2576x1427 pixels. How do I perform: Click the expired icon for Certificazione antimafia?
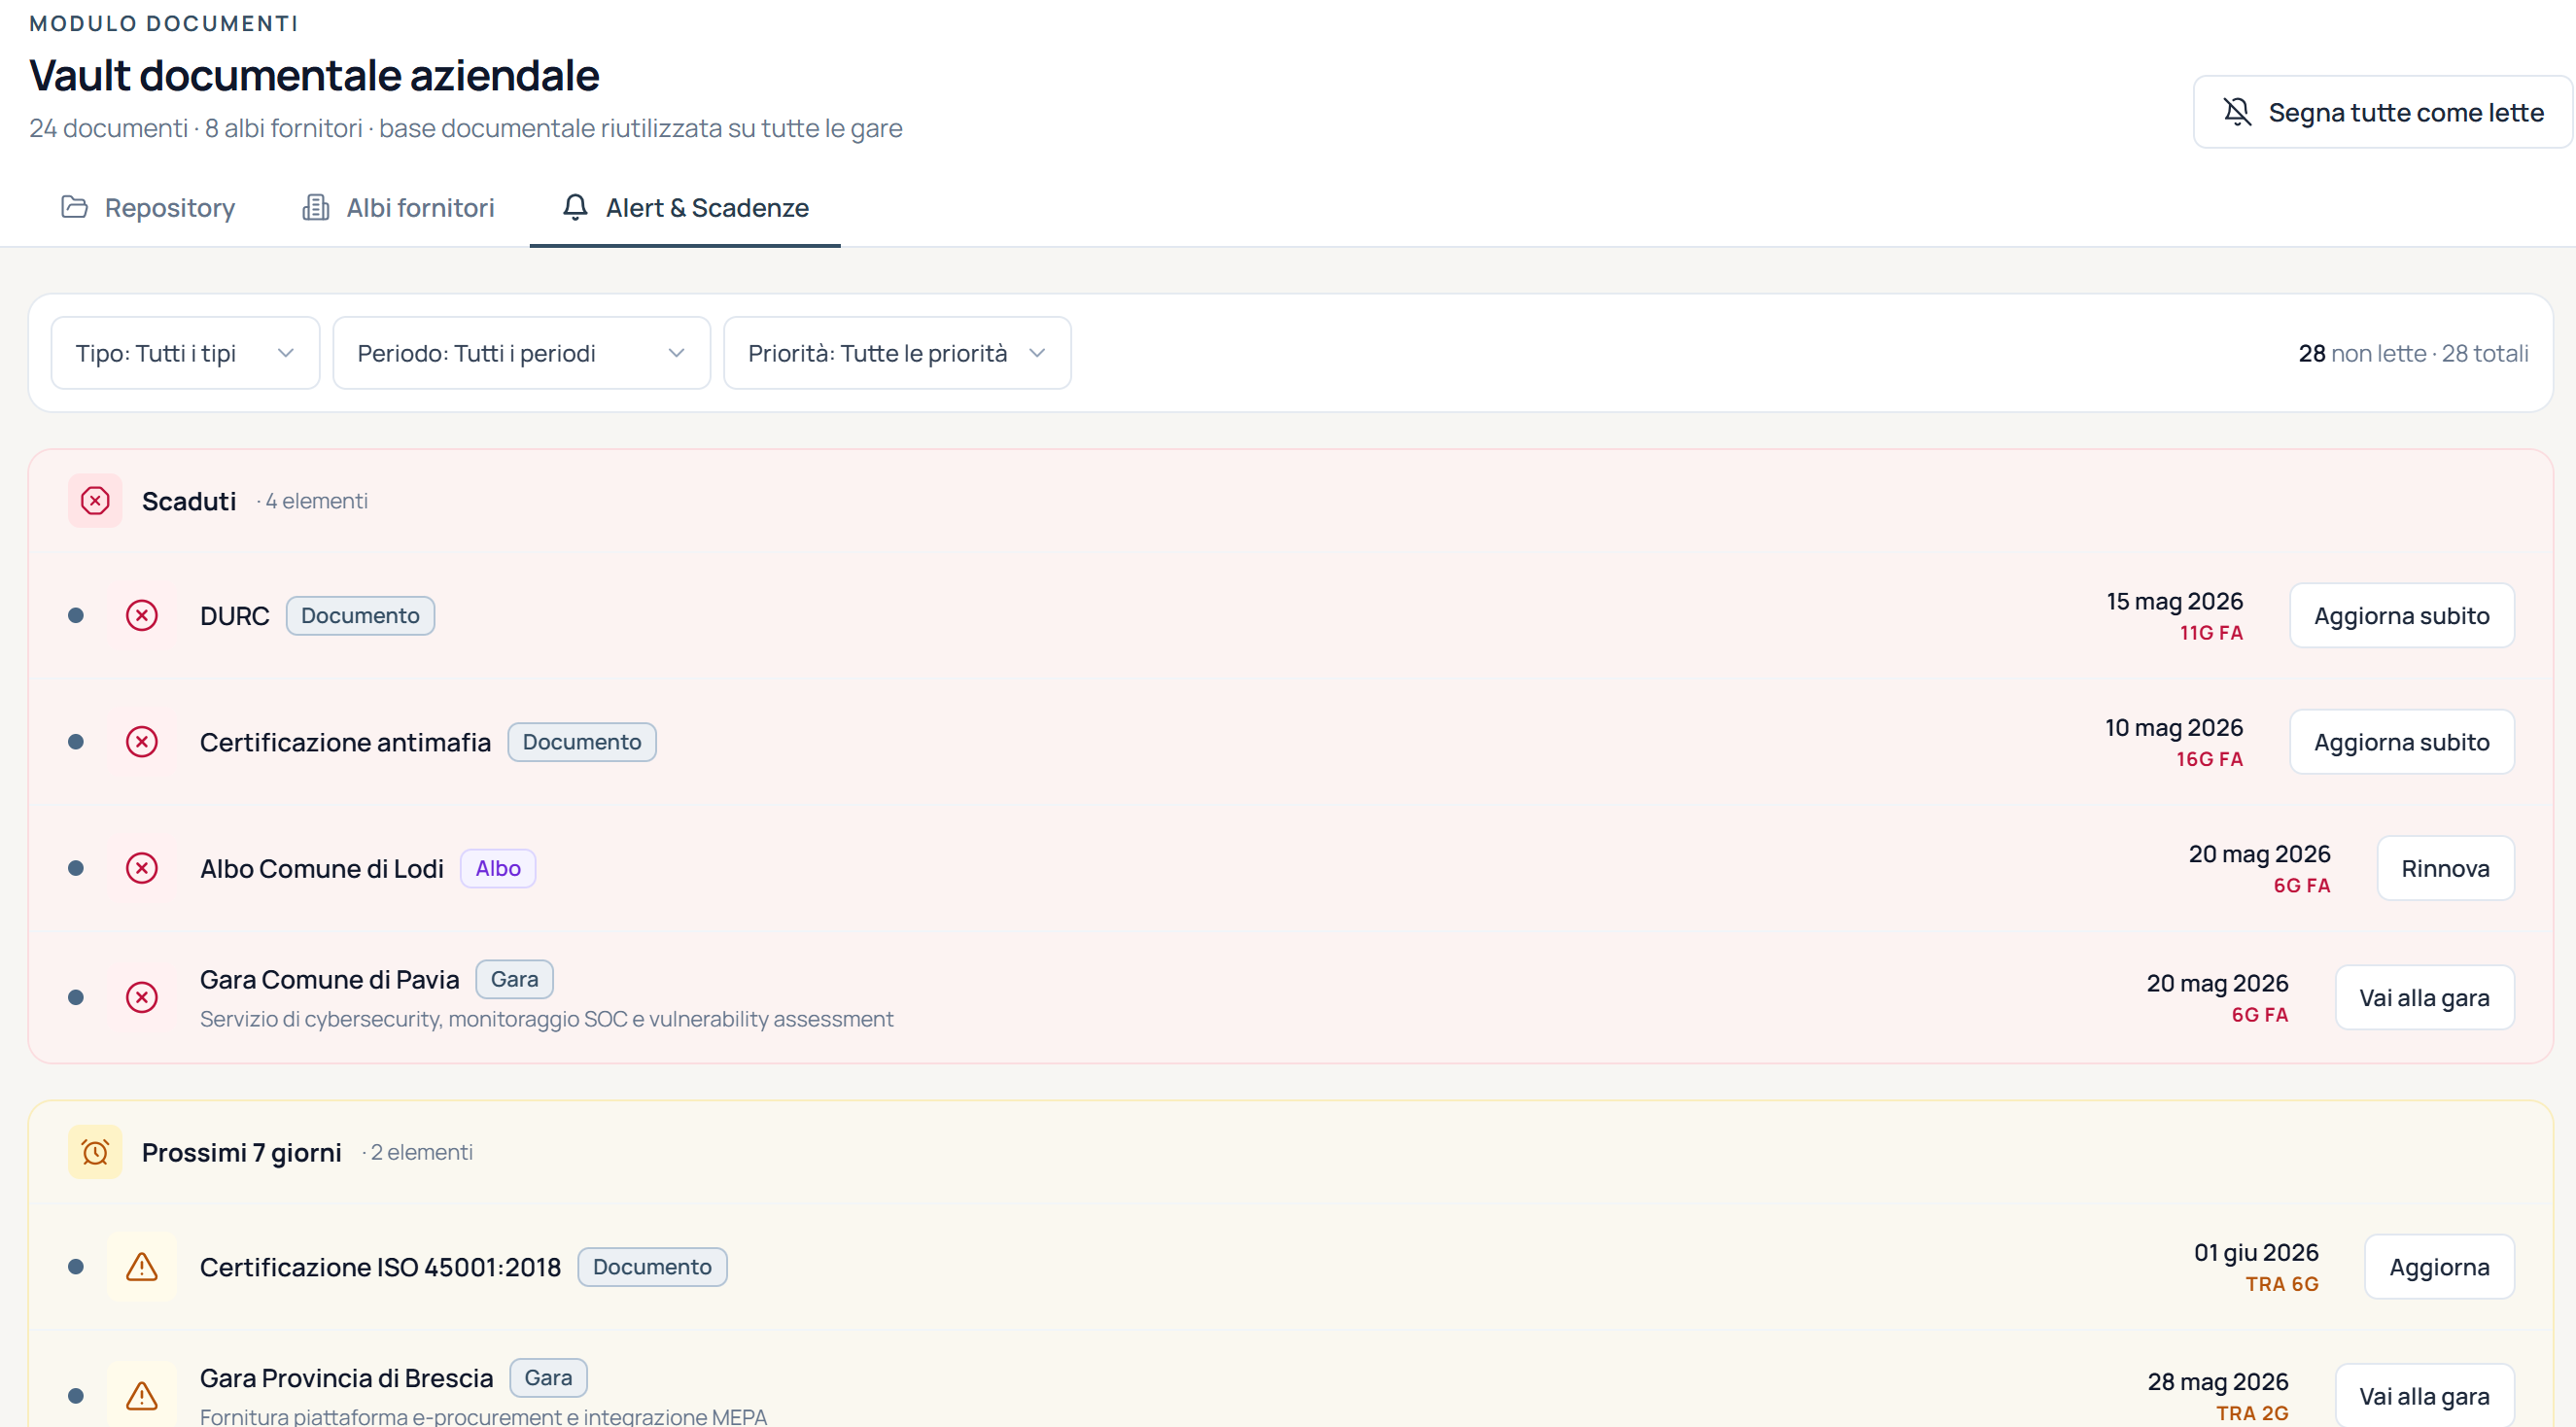click(x=142, y=742)
